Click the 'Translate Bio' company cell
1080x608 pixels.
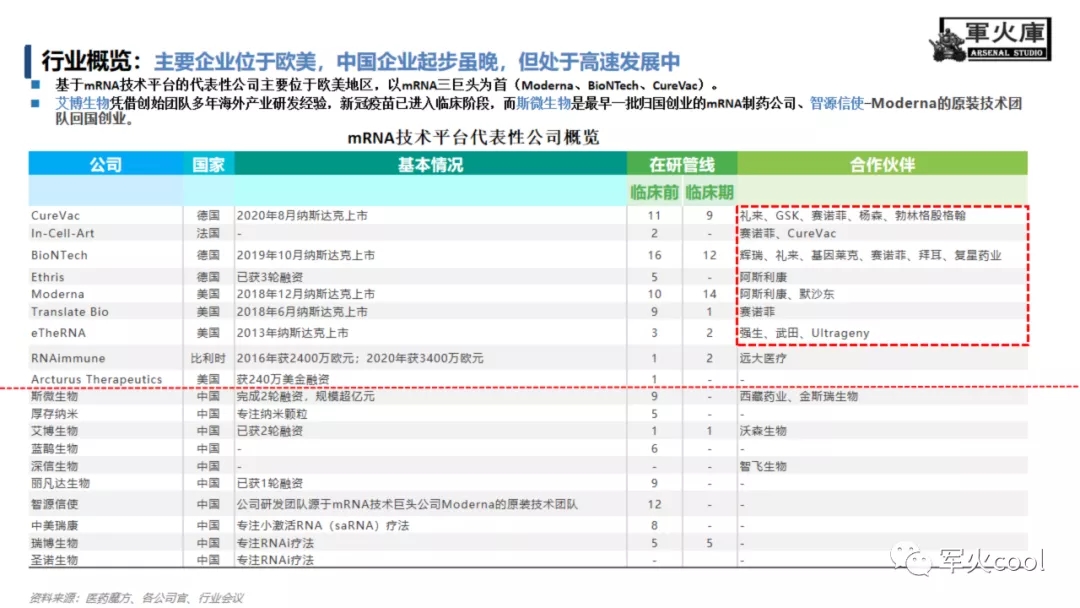point(70,312)
